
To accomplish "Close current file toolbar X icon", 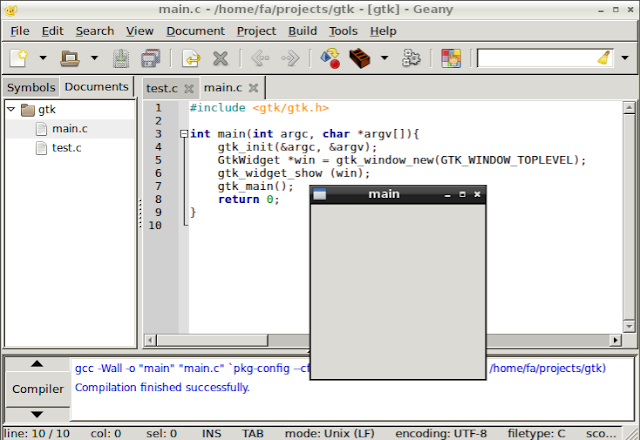I will click(220, 58).
